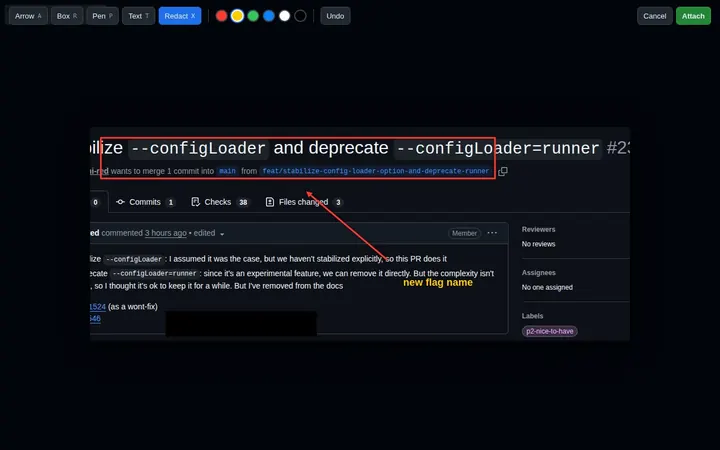The image size is (720, 450).
Task: Pick the white color swatch
Action: (x=284, y=16)
